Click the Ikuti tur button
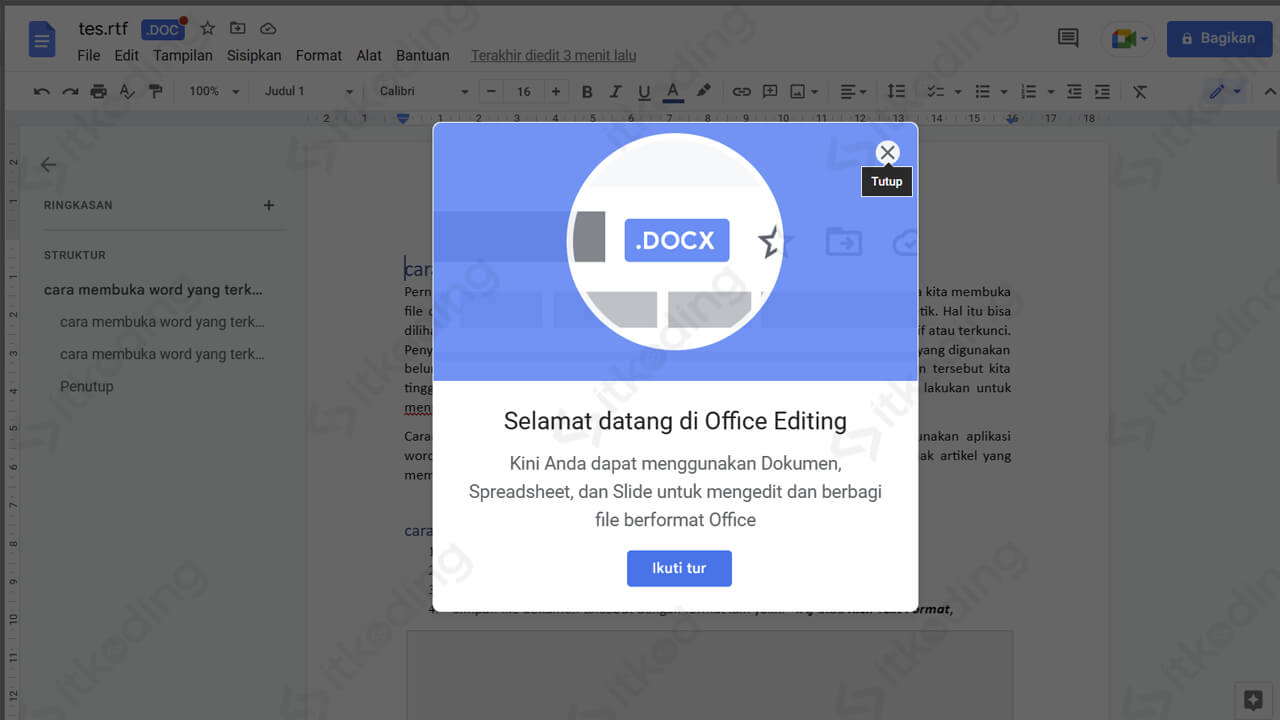 679,568
